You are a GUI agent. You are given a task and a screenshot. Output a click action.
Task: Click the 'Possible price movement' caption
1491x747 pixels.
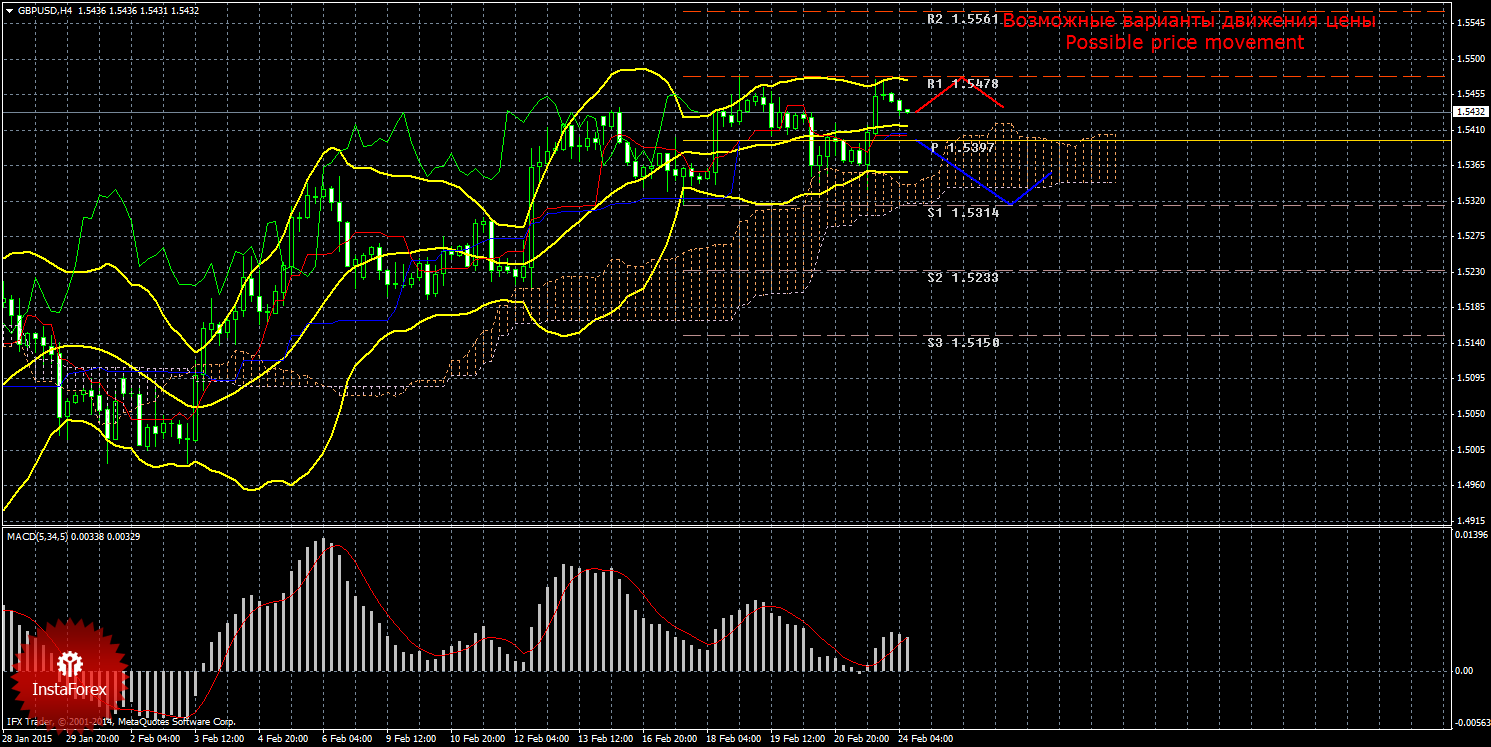[1184, 42]
